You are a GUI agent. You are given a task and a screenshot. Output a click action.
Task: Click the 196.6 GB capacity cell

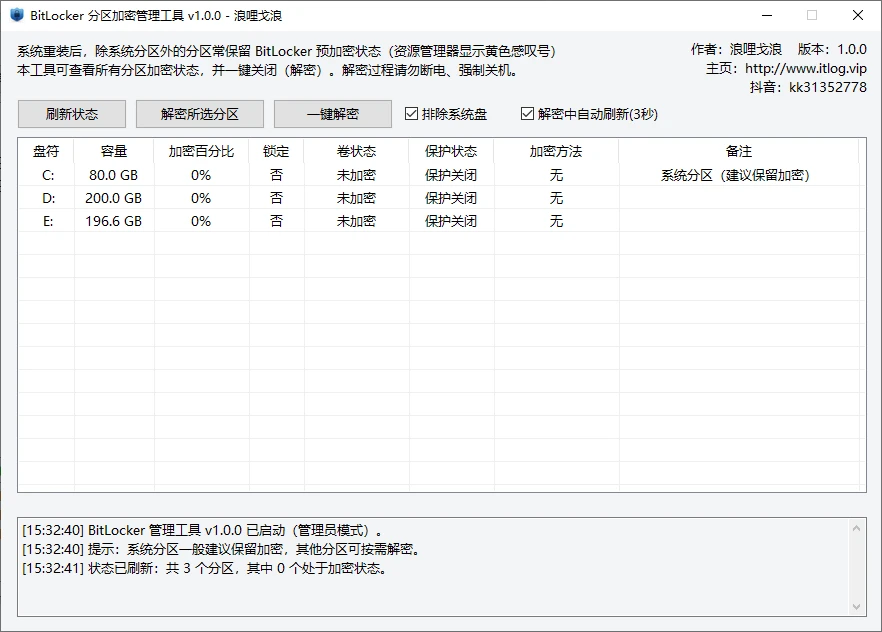(x=114, y=221)
